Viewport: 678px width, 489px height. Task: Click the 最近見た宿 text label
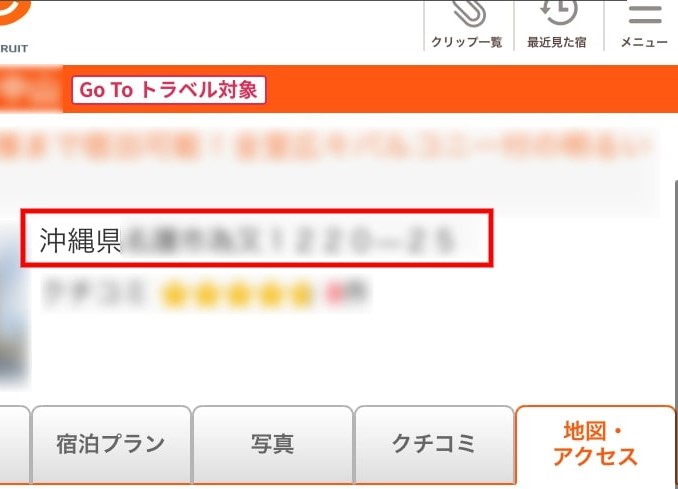pyautogui.click(x=557, y=42)
